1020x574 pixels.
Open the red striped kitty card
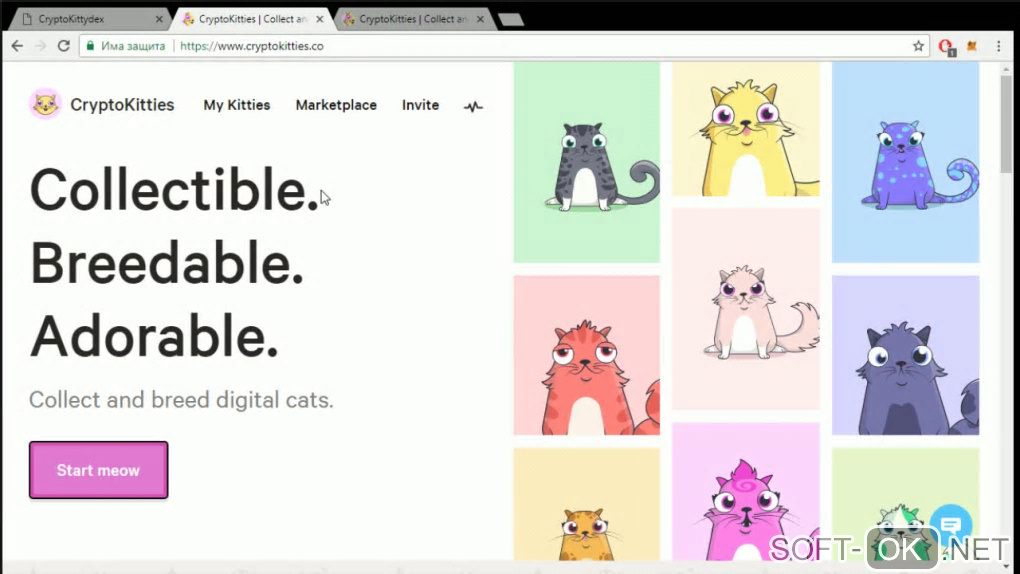[x=587, y=355]
